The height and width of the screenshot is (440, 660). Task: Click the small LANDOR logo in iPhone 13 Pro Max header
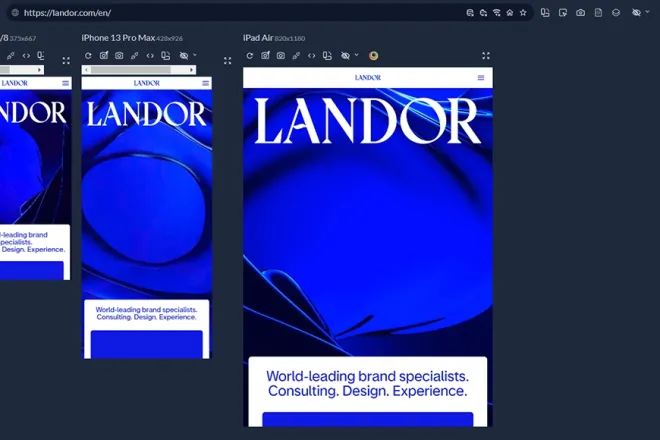(x=147, y=83)
